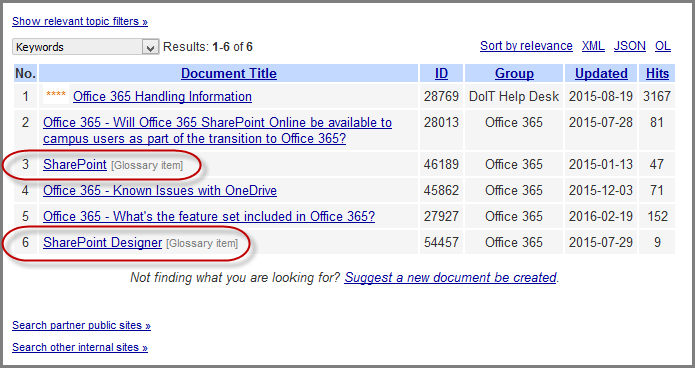Click the 'Results: 1-6 of 6' text
The height and width of the screenshot is (368, 695).
[208, 47]
